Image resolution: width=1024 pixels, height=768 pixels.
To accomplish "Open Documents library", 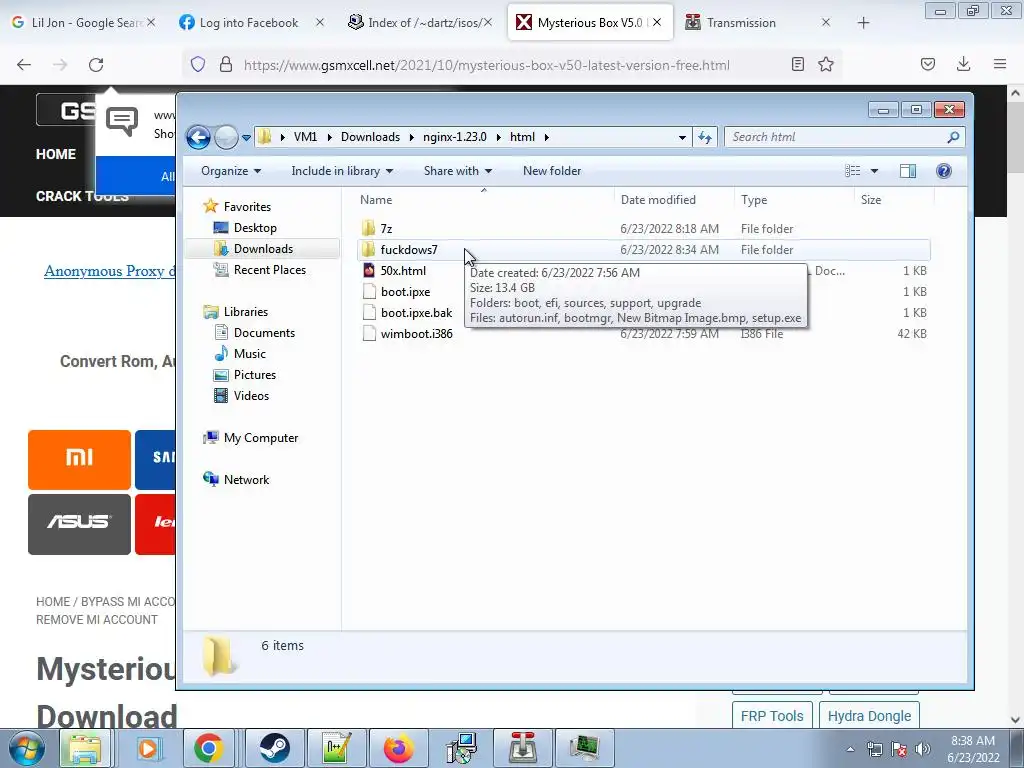I will pos(264,332).
